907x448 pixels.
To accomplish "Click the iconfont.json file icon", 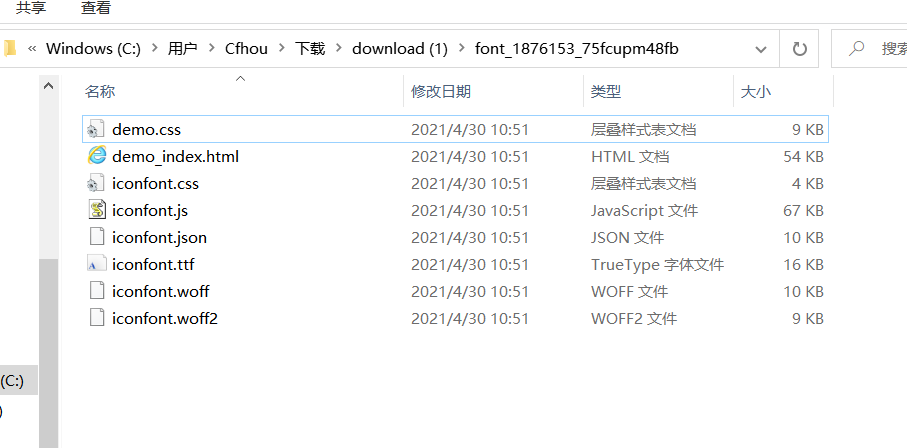I will [x=97, y=237].
